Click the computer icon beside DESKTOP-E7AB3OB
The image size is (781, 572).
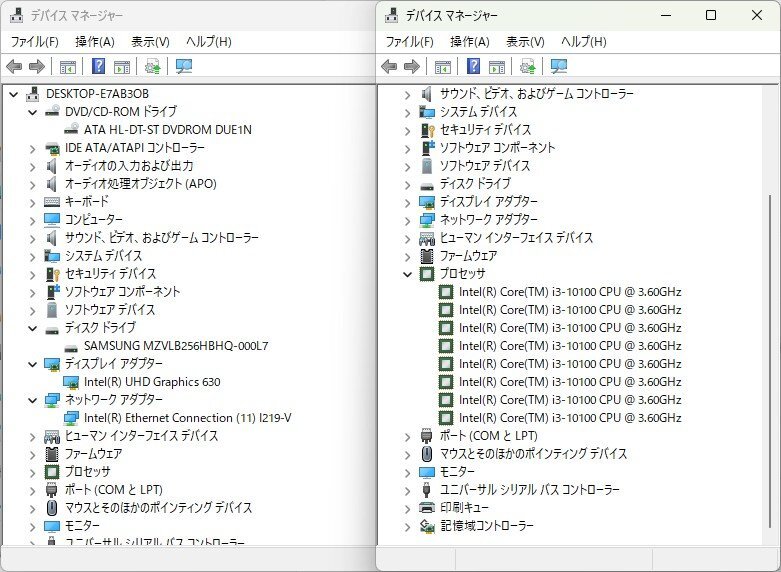33,94
